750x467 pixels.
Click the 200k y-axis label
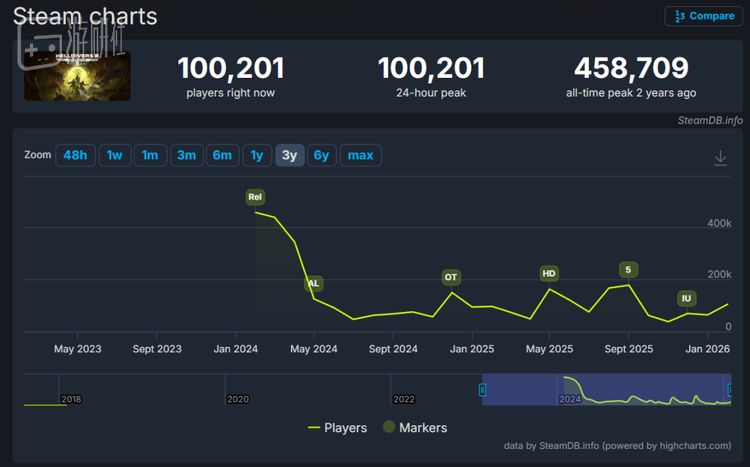pyautogui.click(x=719, y=274)
